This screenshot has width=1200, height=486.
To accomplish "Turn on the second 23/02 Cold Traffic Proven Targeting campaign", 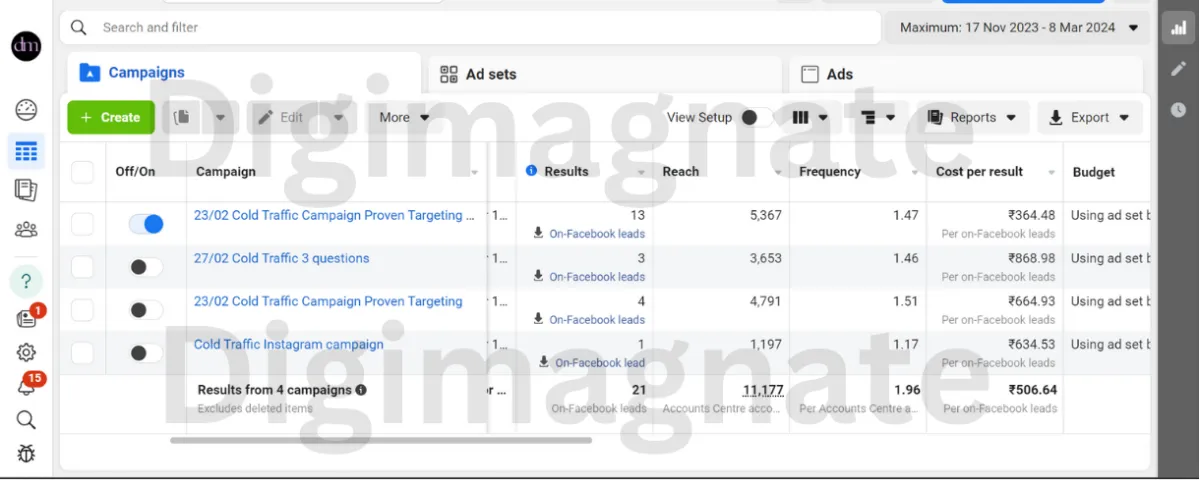I will pos(145,310).
